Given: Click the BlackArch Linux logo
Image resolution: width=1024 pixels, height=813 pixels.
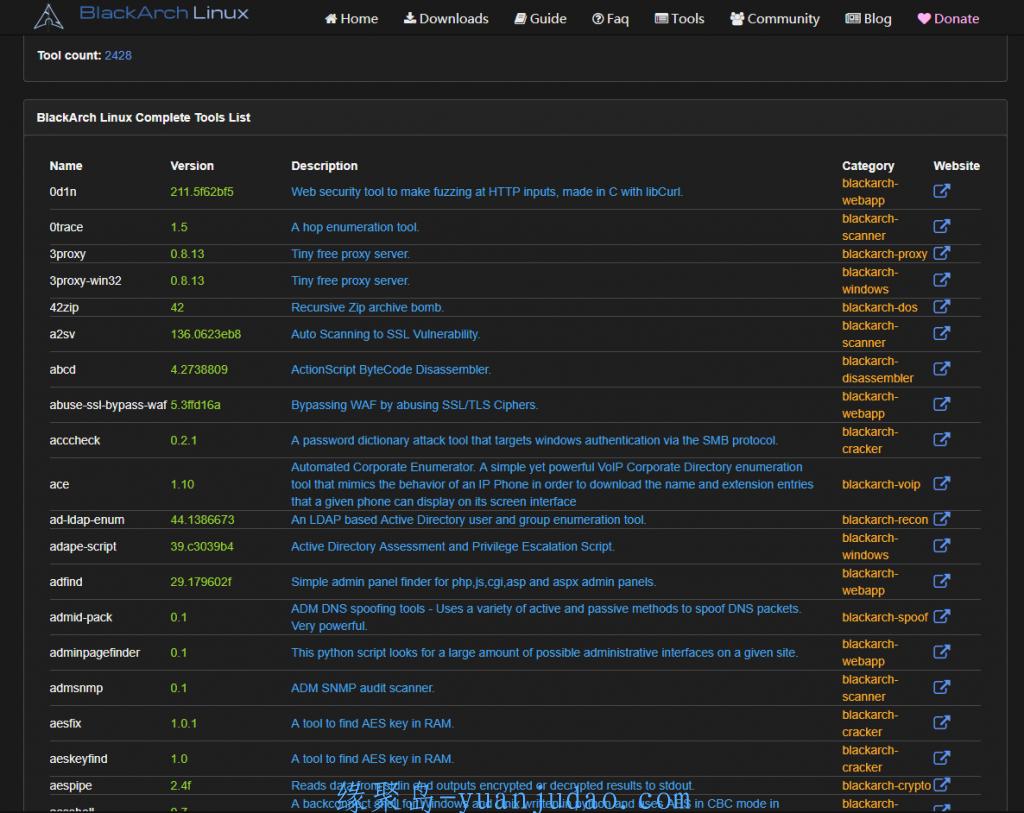Looking at the screenshot, I should tap(141, 15).
